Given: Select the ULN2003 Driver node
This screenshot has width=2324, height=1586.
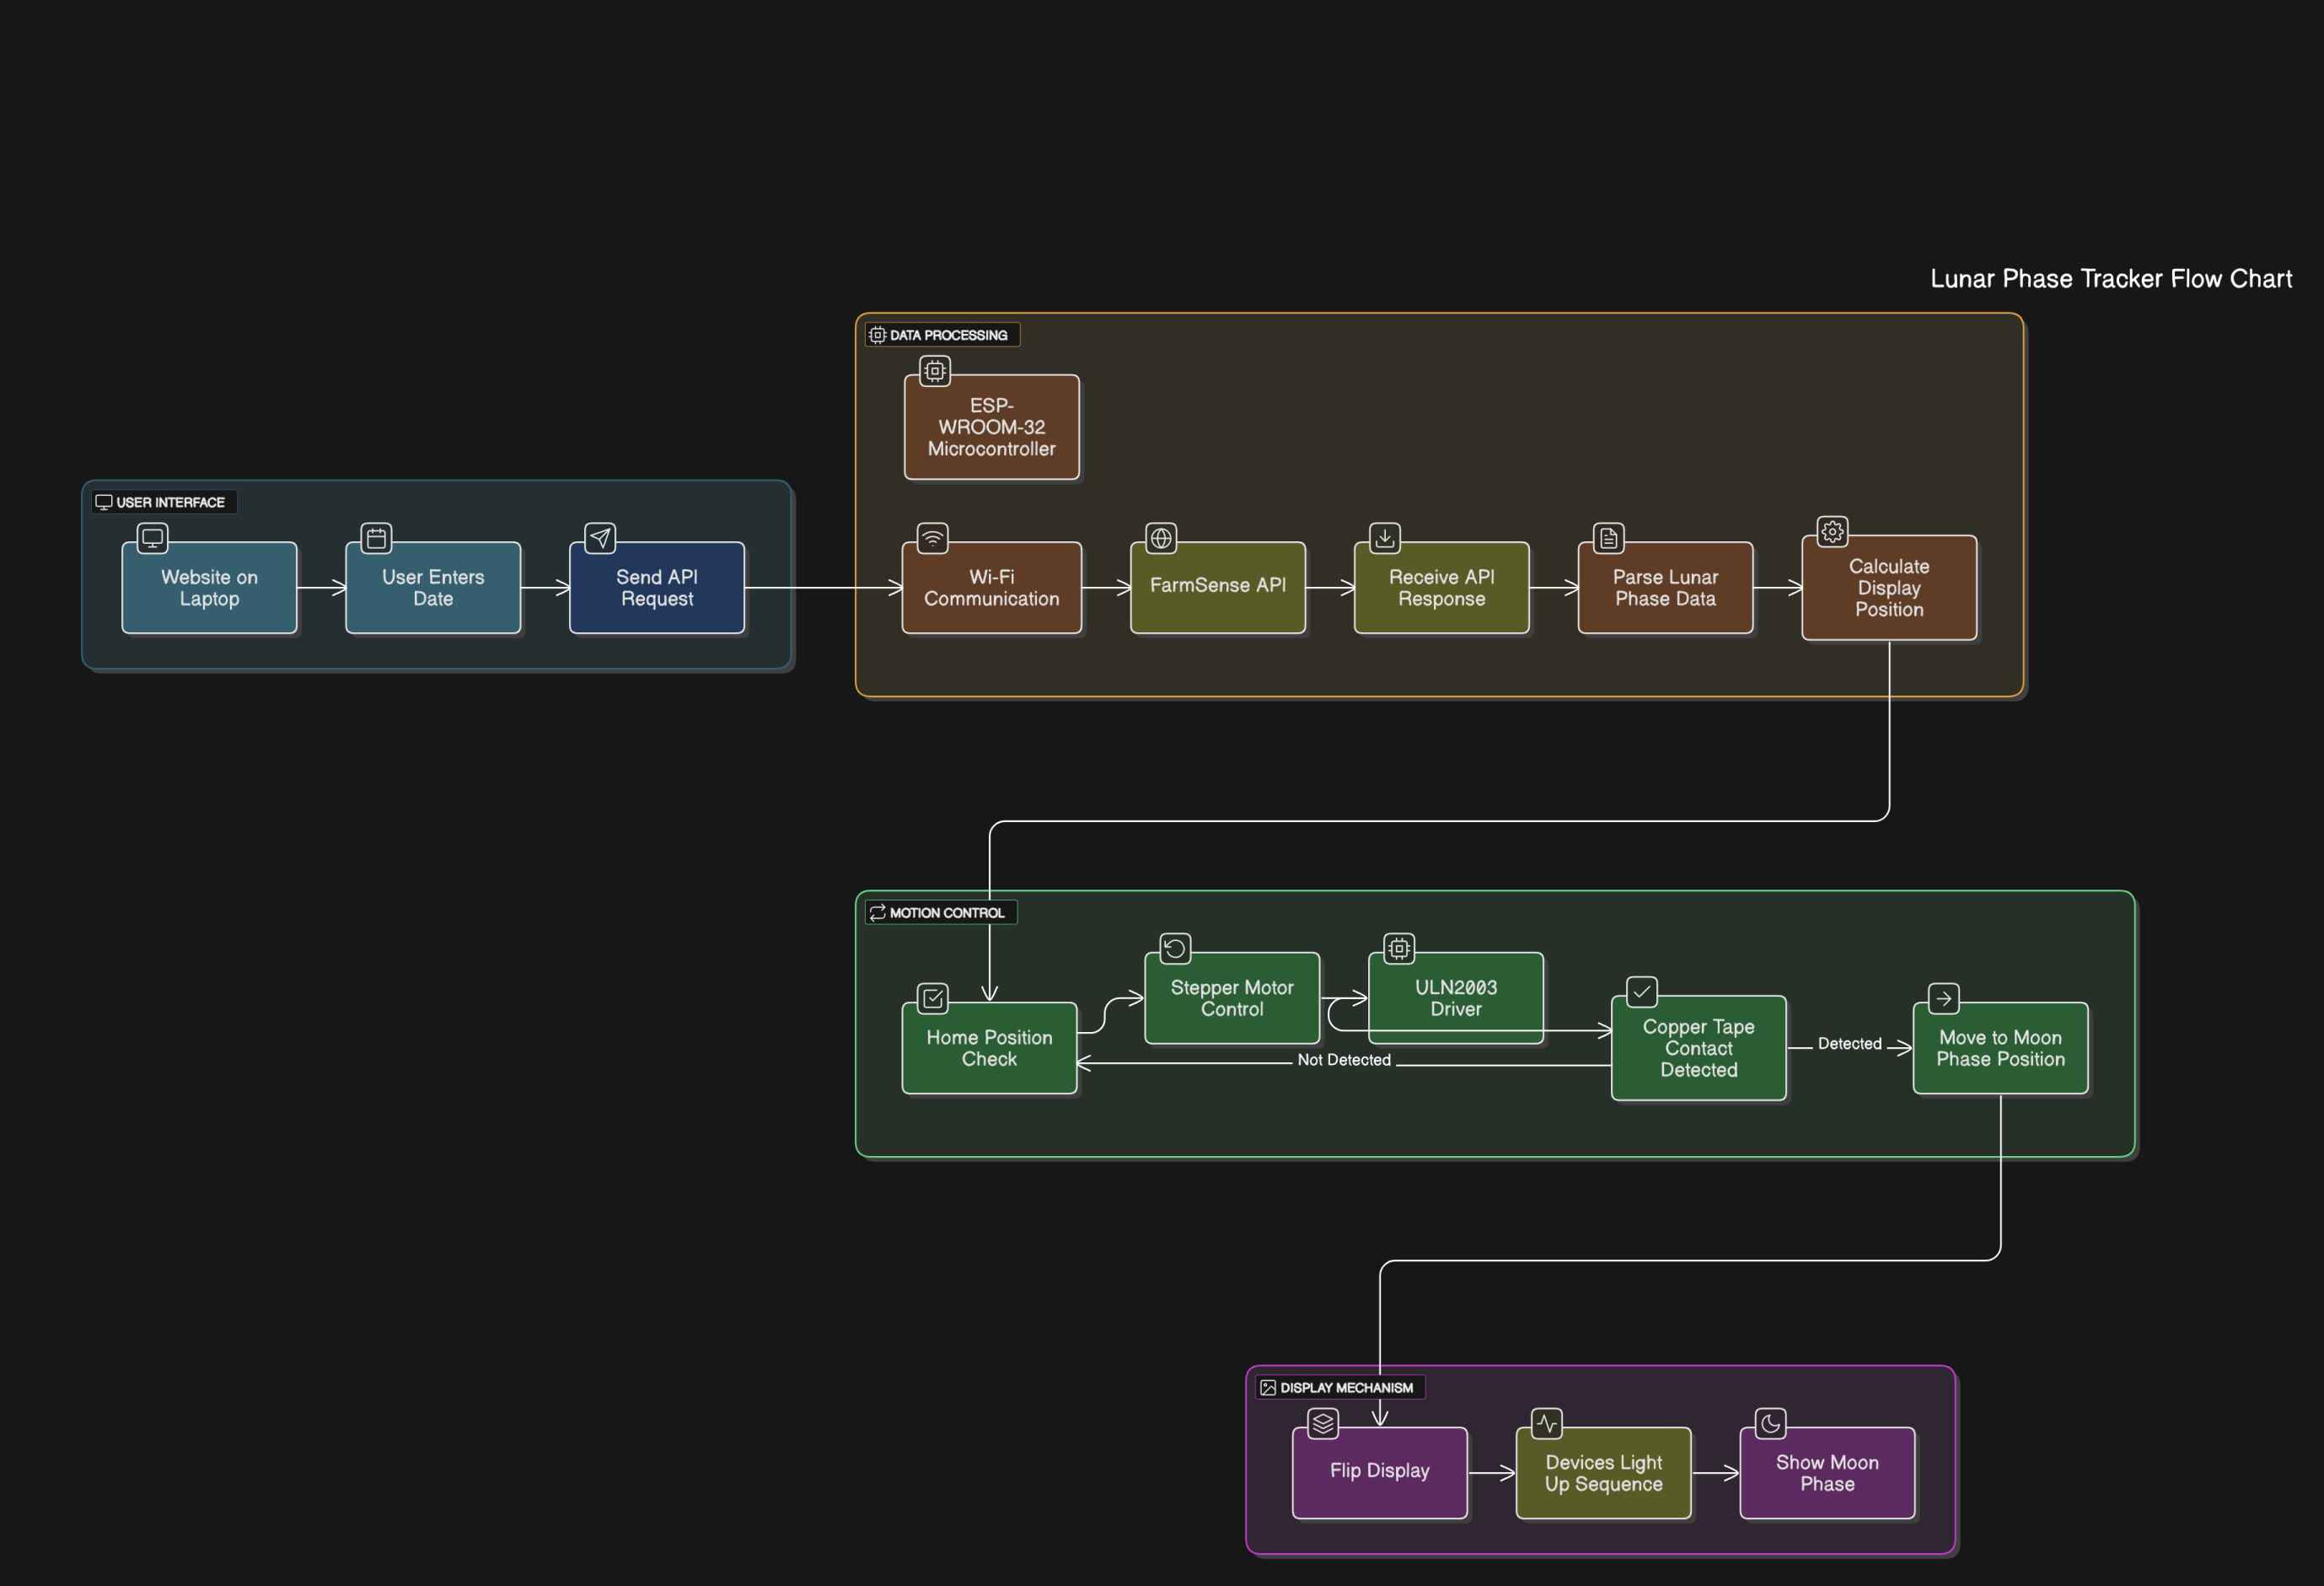Looking at the screenshot, I should pyautogui.click(x=1456, y=998).
